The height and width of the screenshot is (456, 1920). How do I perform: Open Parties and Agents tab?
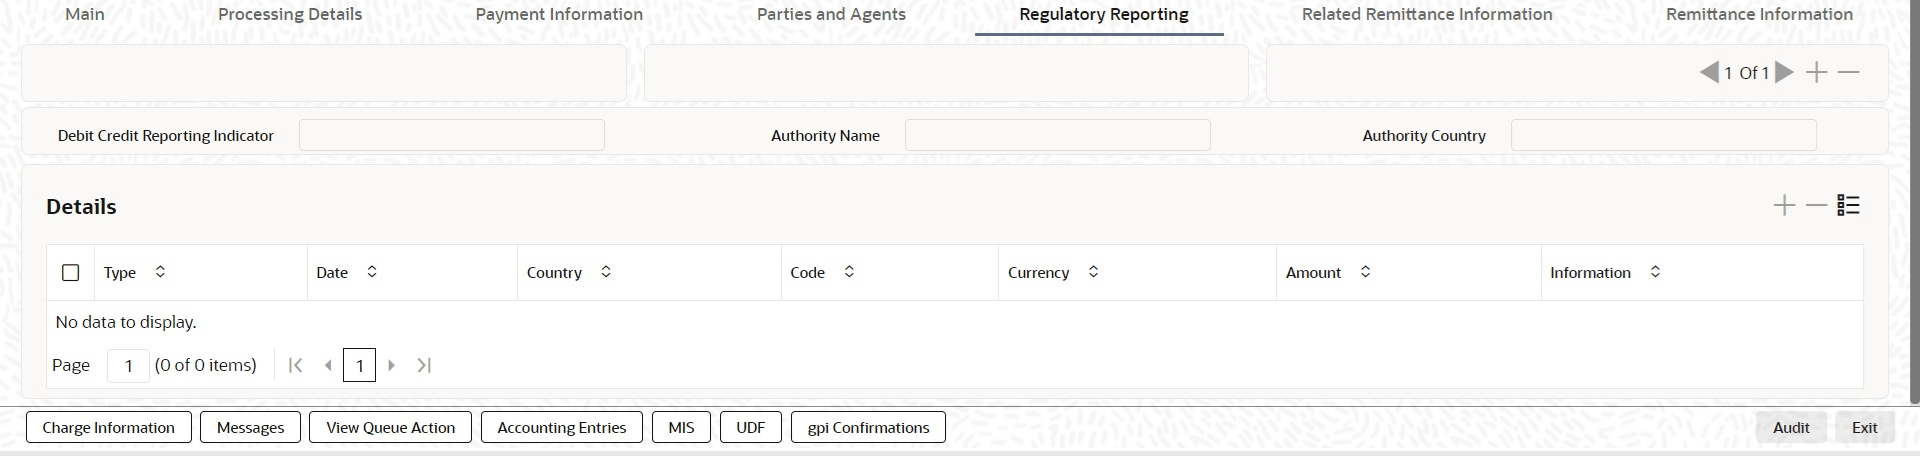tap(831, 14)
